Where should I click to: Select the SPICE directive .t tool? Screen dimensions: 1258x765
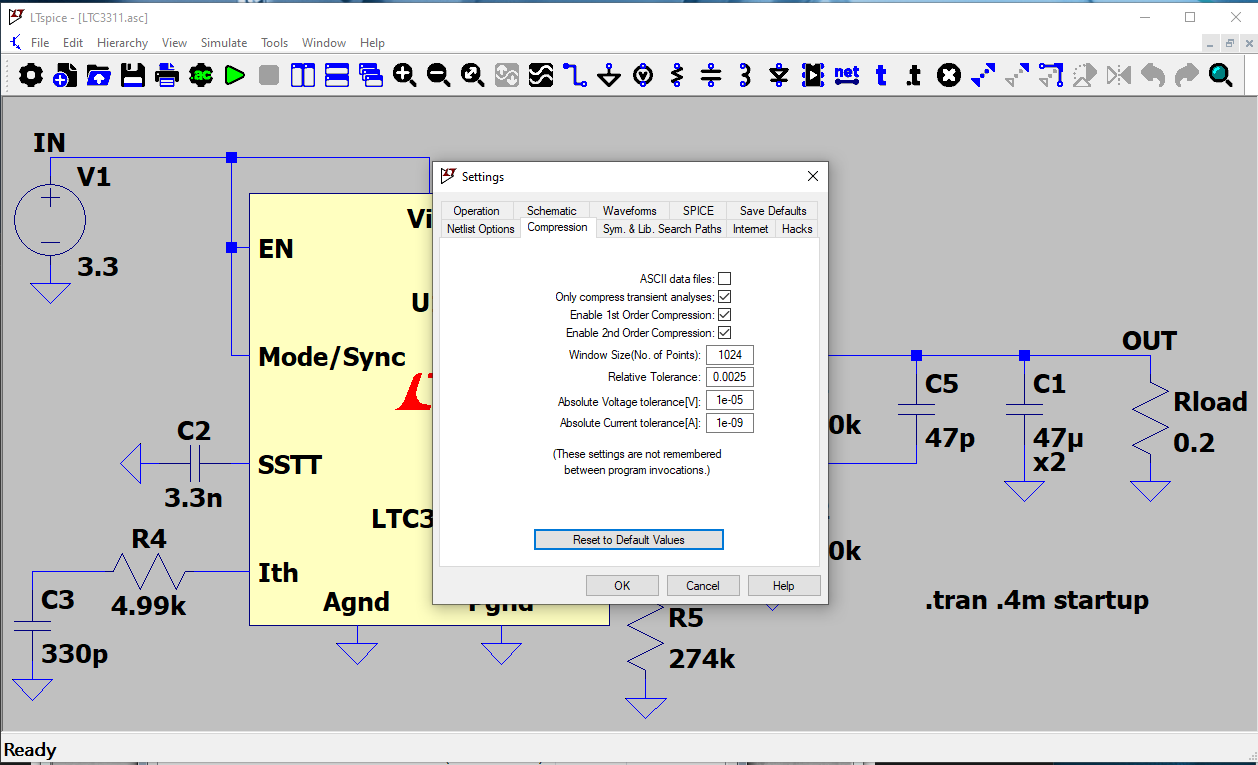pos(913,75)
